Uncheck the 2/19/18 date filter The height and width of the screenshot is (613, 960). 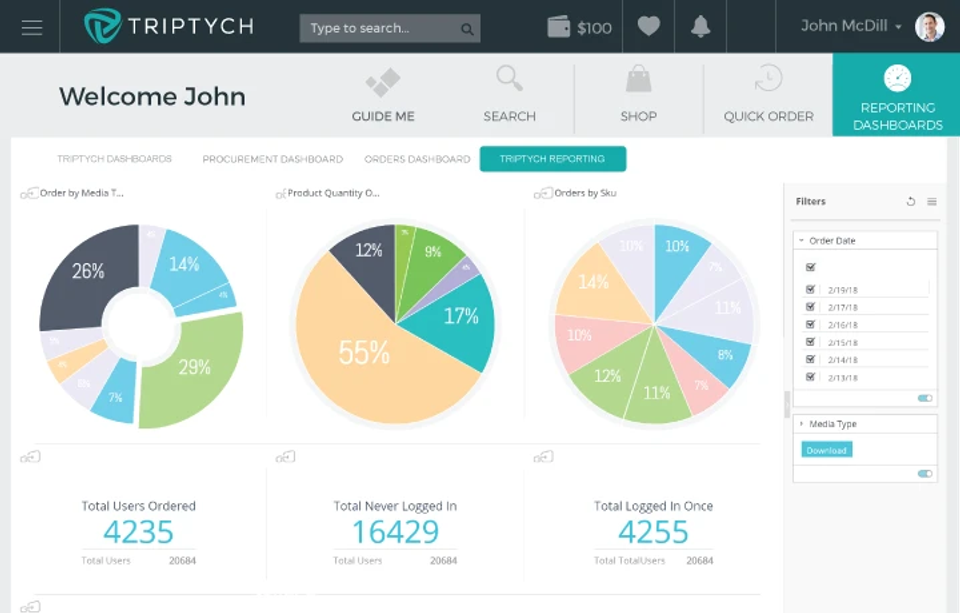[x=811, y=289]
